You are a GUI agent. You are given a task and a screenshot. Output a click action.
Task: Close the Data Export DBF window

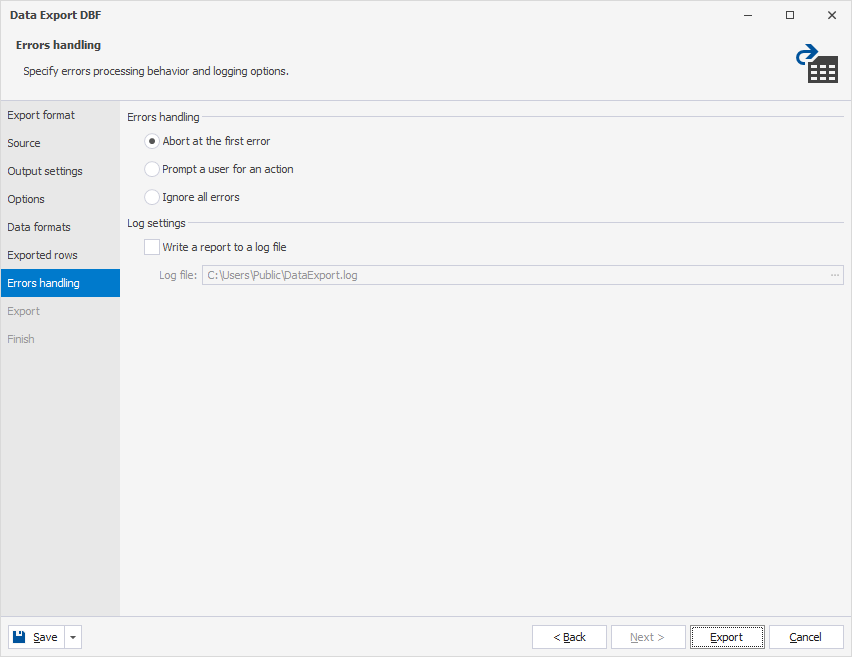coord(832,15)
